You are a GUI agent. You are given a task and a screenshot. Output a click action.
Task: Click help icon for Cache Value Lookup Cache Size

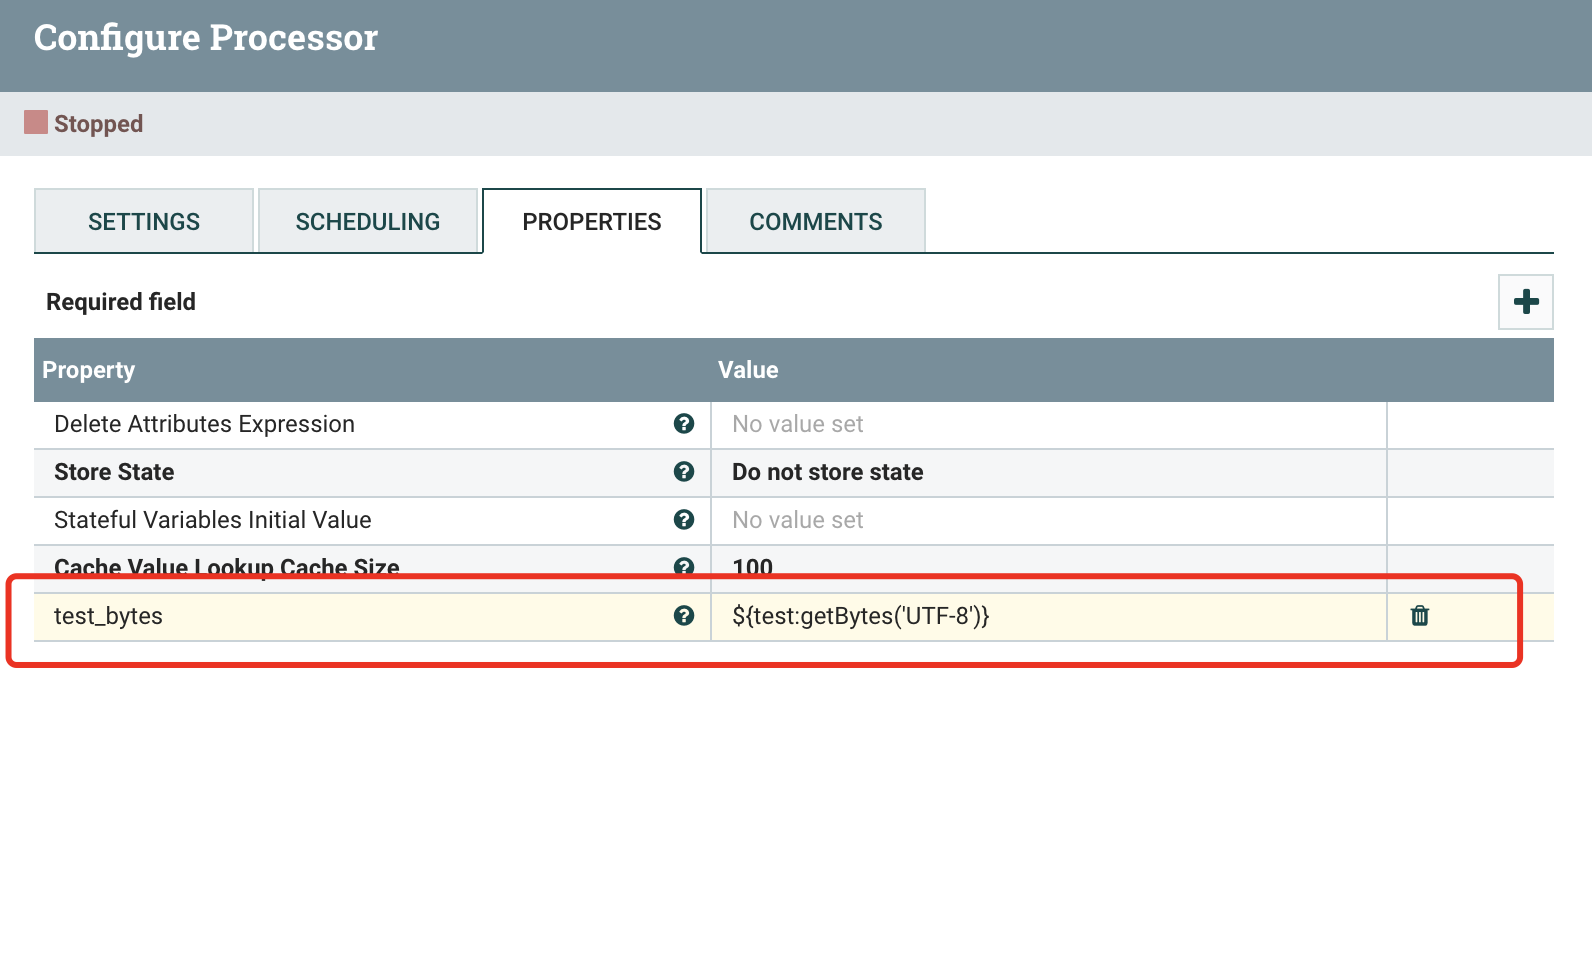pos(684,566)
